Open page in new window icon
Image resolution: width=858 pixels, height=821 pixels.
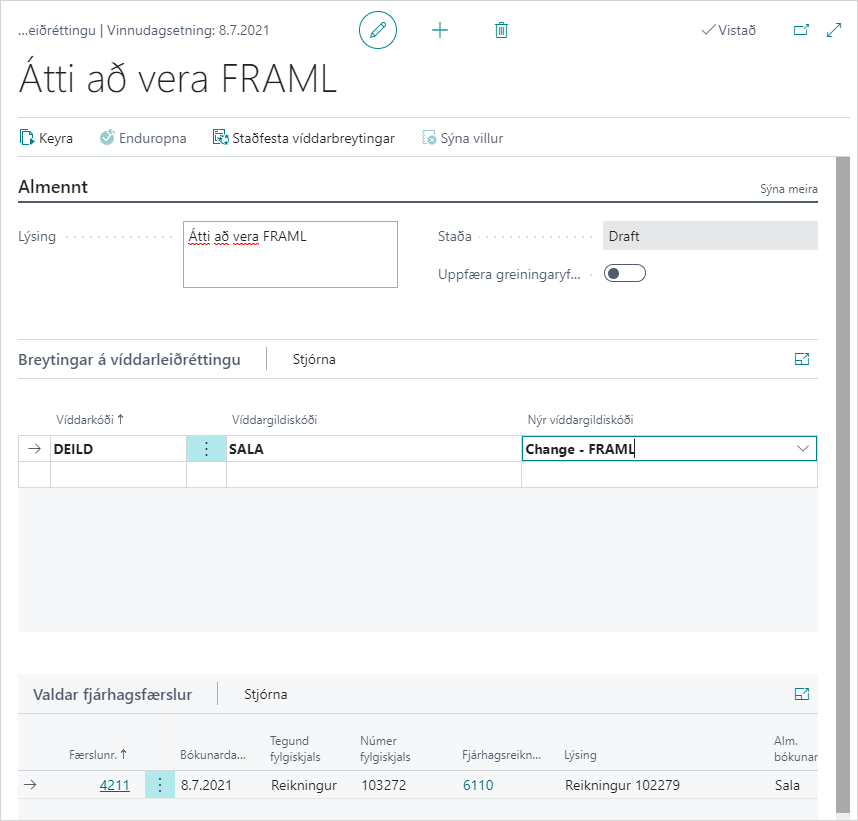pyautogui.click(x=801, y=30)
